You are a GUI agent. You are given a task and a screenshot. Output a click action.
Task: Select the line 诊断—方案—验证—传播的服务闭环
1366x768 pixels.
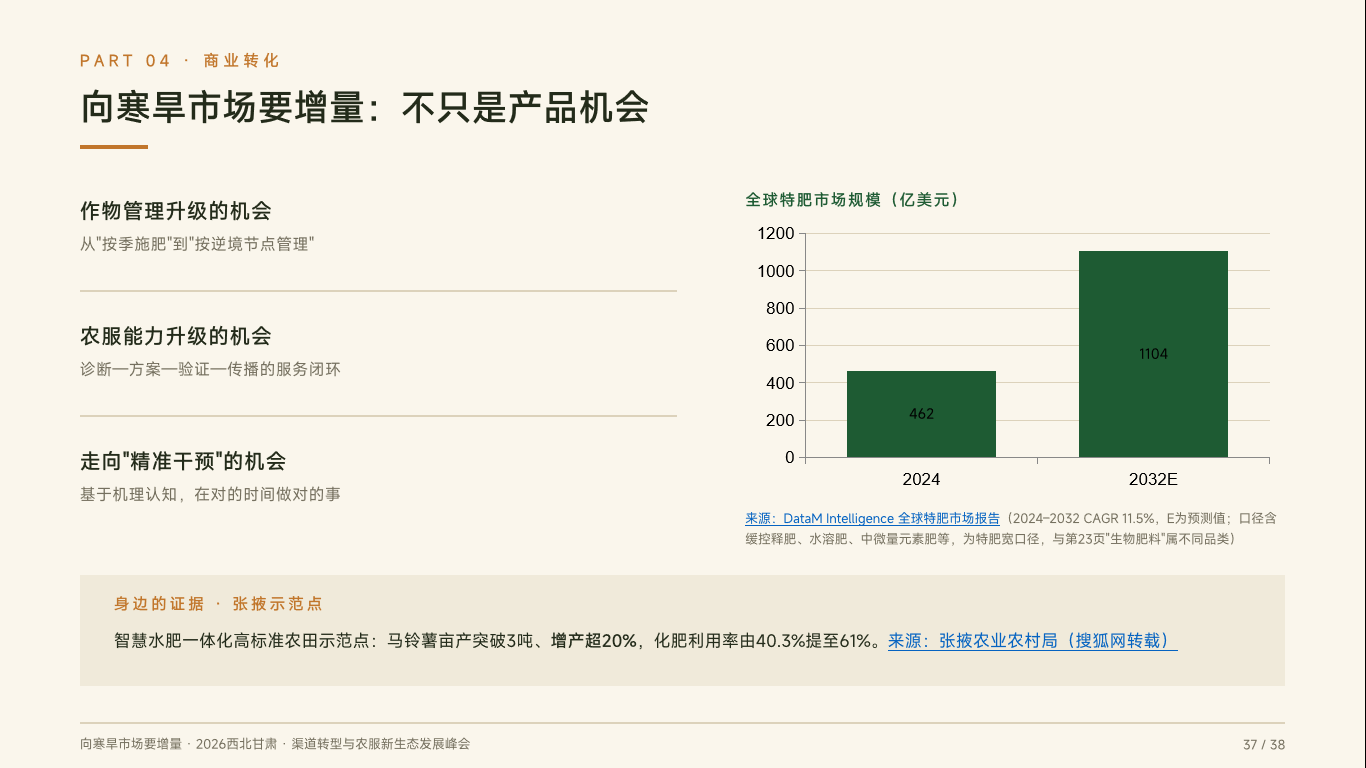click(210, 369)
